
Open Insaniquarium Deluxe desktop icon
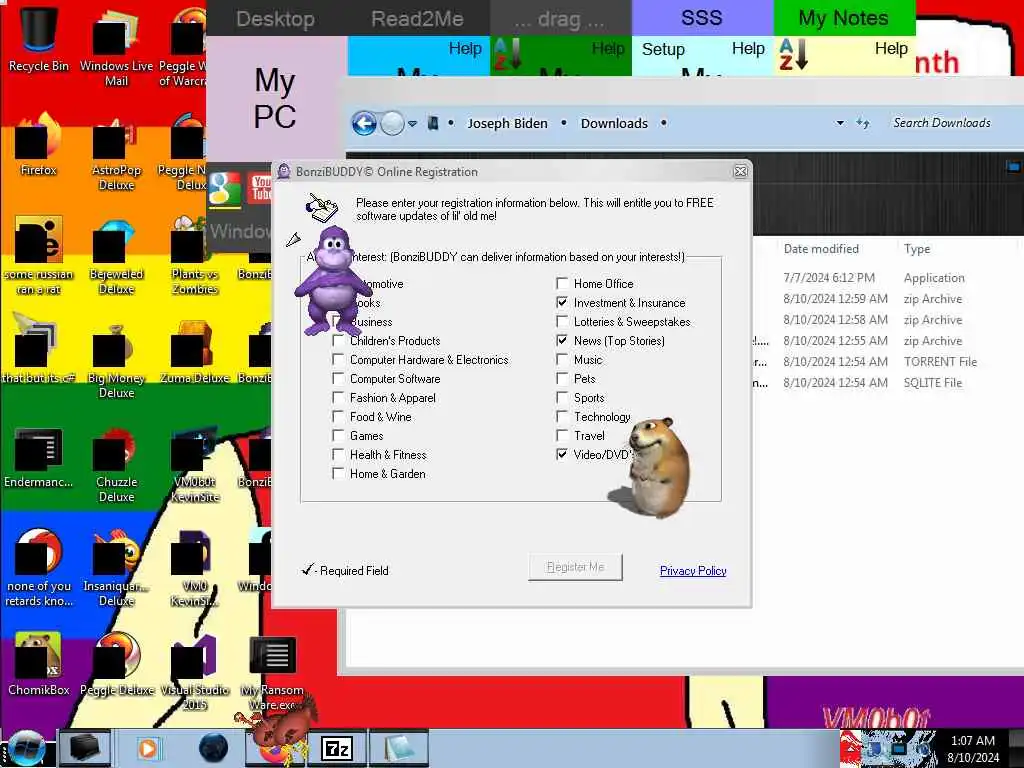coord(116,568)
